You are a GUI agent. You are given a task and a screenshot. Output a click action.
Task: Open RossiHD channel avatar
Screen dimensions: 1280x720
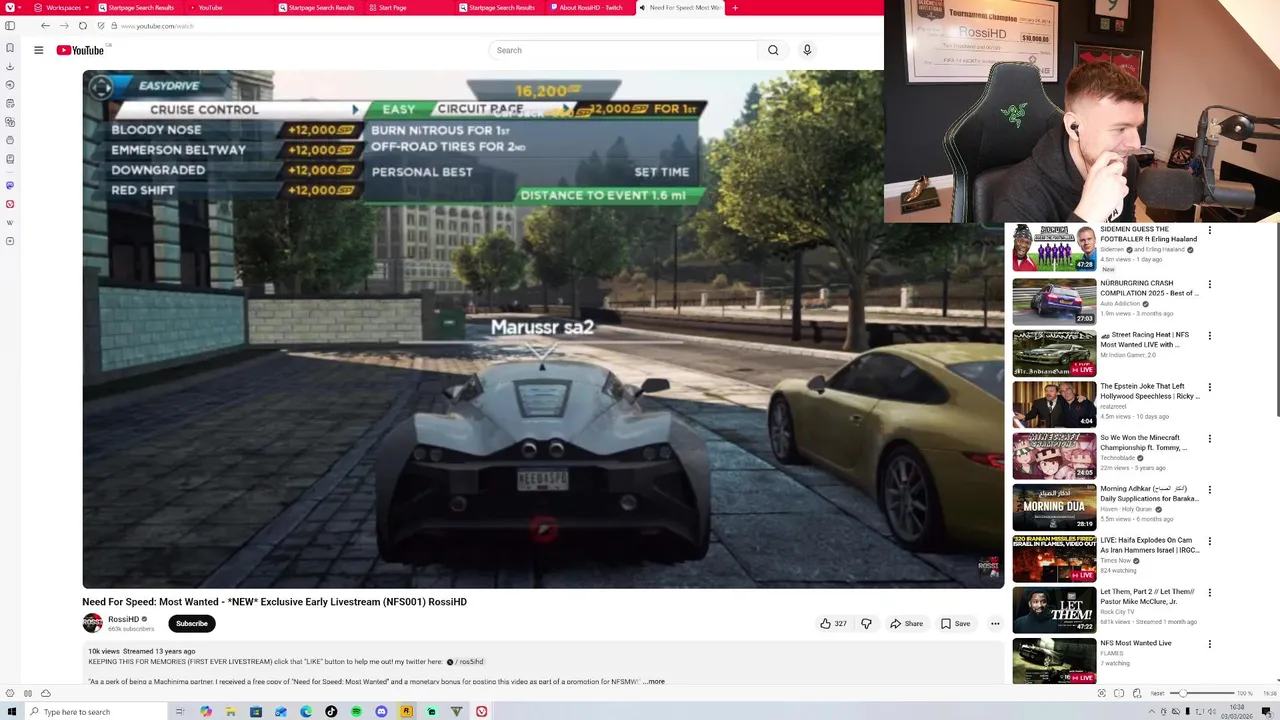(92, 623)
